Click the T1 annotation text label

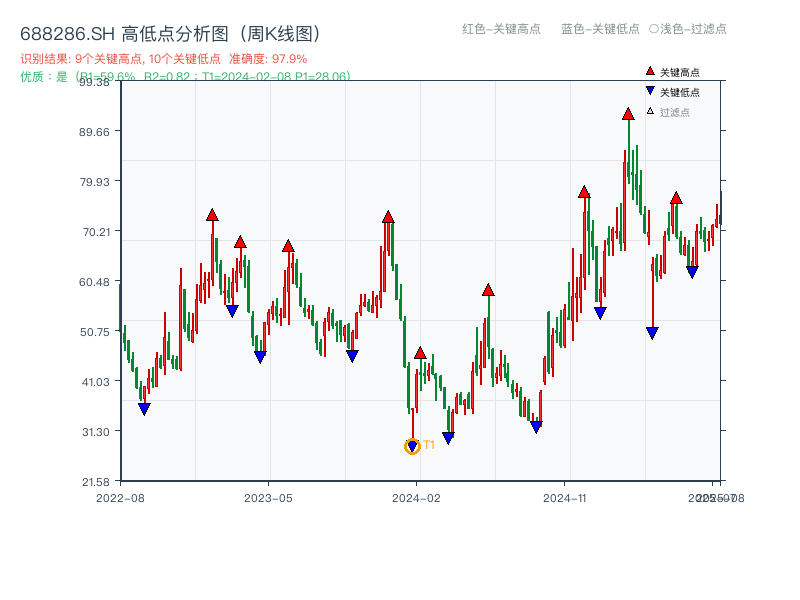click(x=428, y=443)
